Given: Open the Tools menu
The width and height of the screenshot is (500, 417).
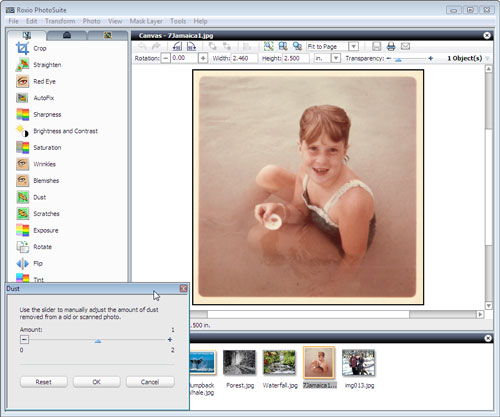Looking at the screenshot, I should point(178,21).
